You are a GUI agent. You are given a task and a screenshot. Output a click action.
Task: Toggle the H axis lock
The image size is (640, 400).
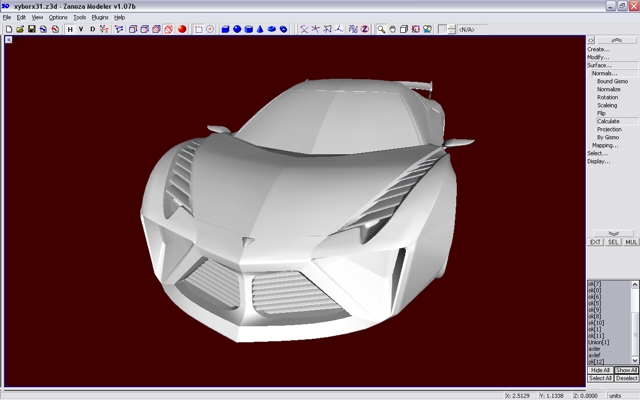tap(70, 29)
